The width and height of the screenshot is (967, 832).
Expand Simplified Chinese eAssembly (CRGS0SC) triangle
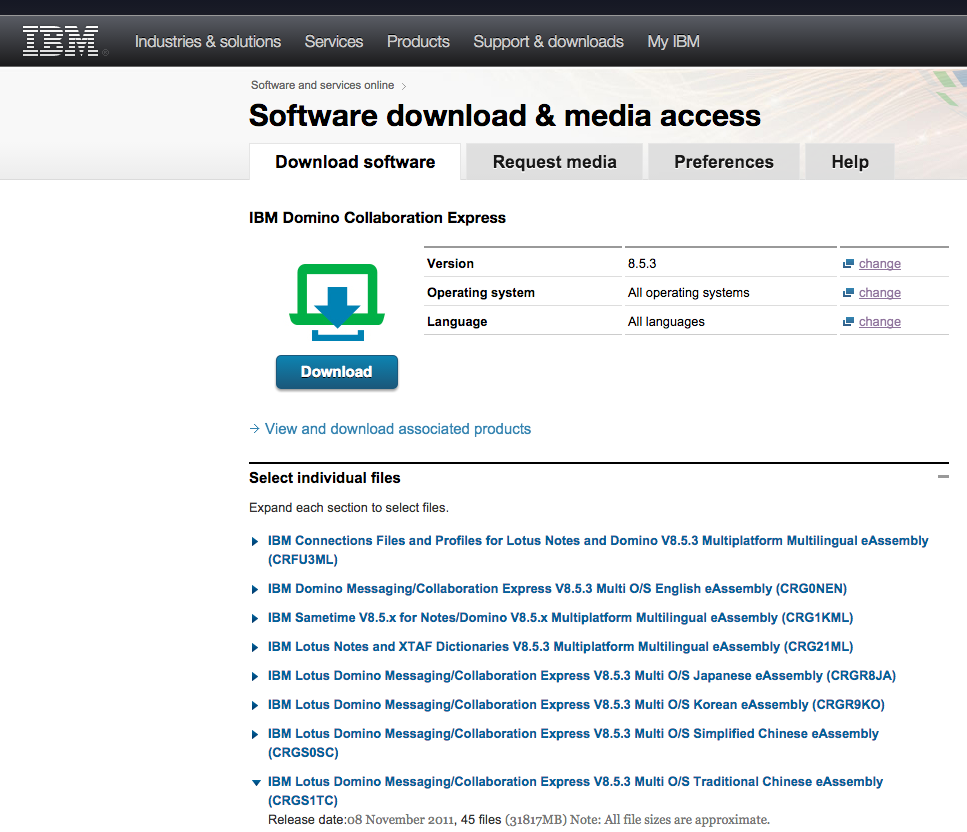pyautogui.click(x=255, y=735)
